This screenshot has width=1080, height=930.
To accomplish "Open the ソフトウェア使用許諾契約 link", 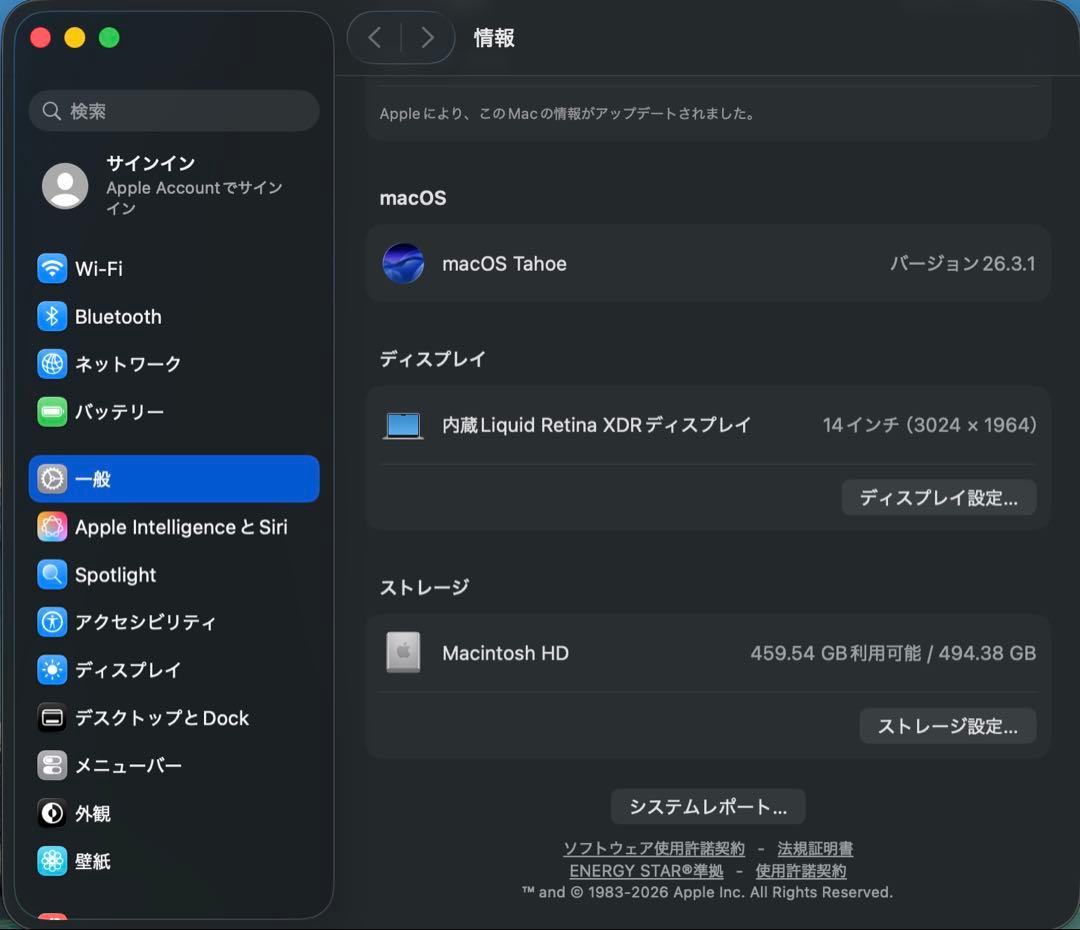I will coord(652,848).
